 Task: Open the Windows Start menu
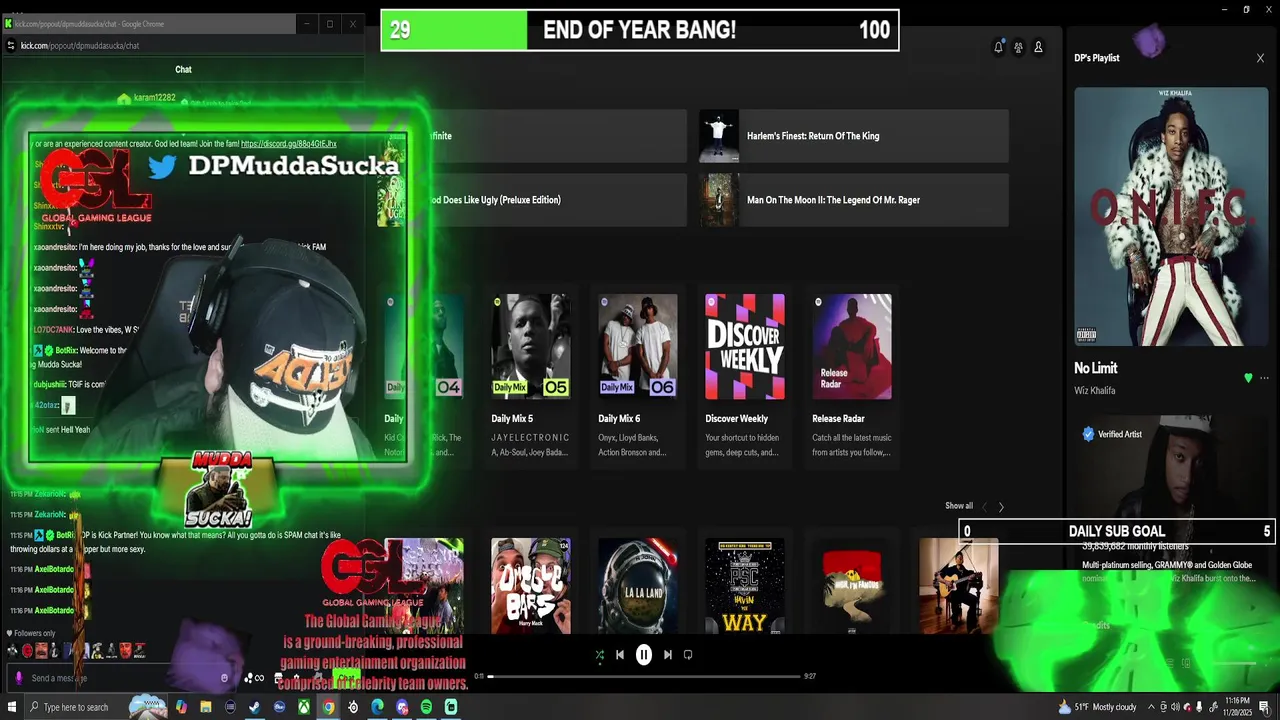[x=12, y=707]
